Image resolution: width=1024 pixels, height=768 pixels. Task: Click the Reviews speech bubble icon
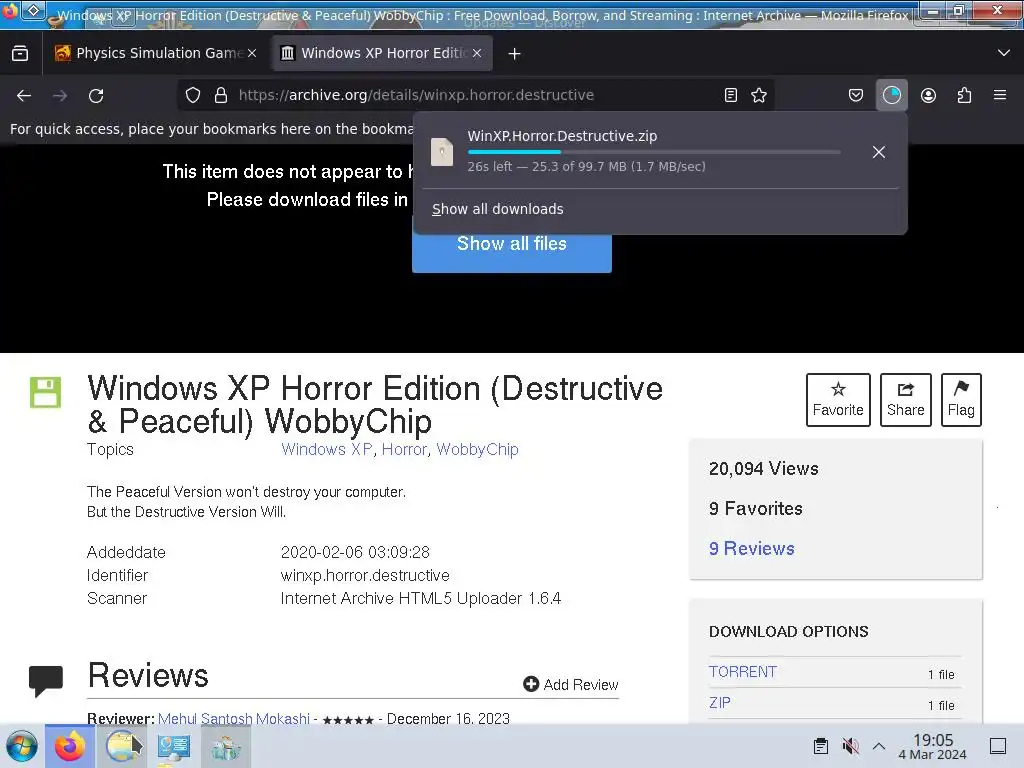tap(46, 681)
